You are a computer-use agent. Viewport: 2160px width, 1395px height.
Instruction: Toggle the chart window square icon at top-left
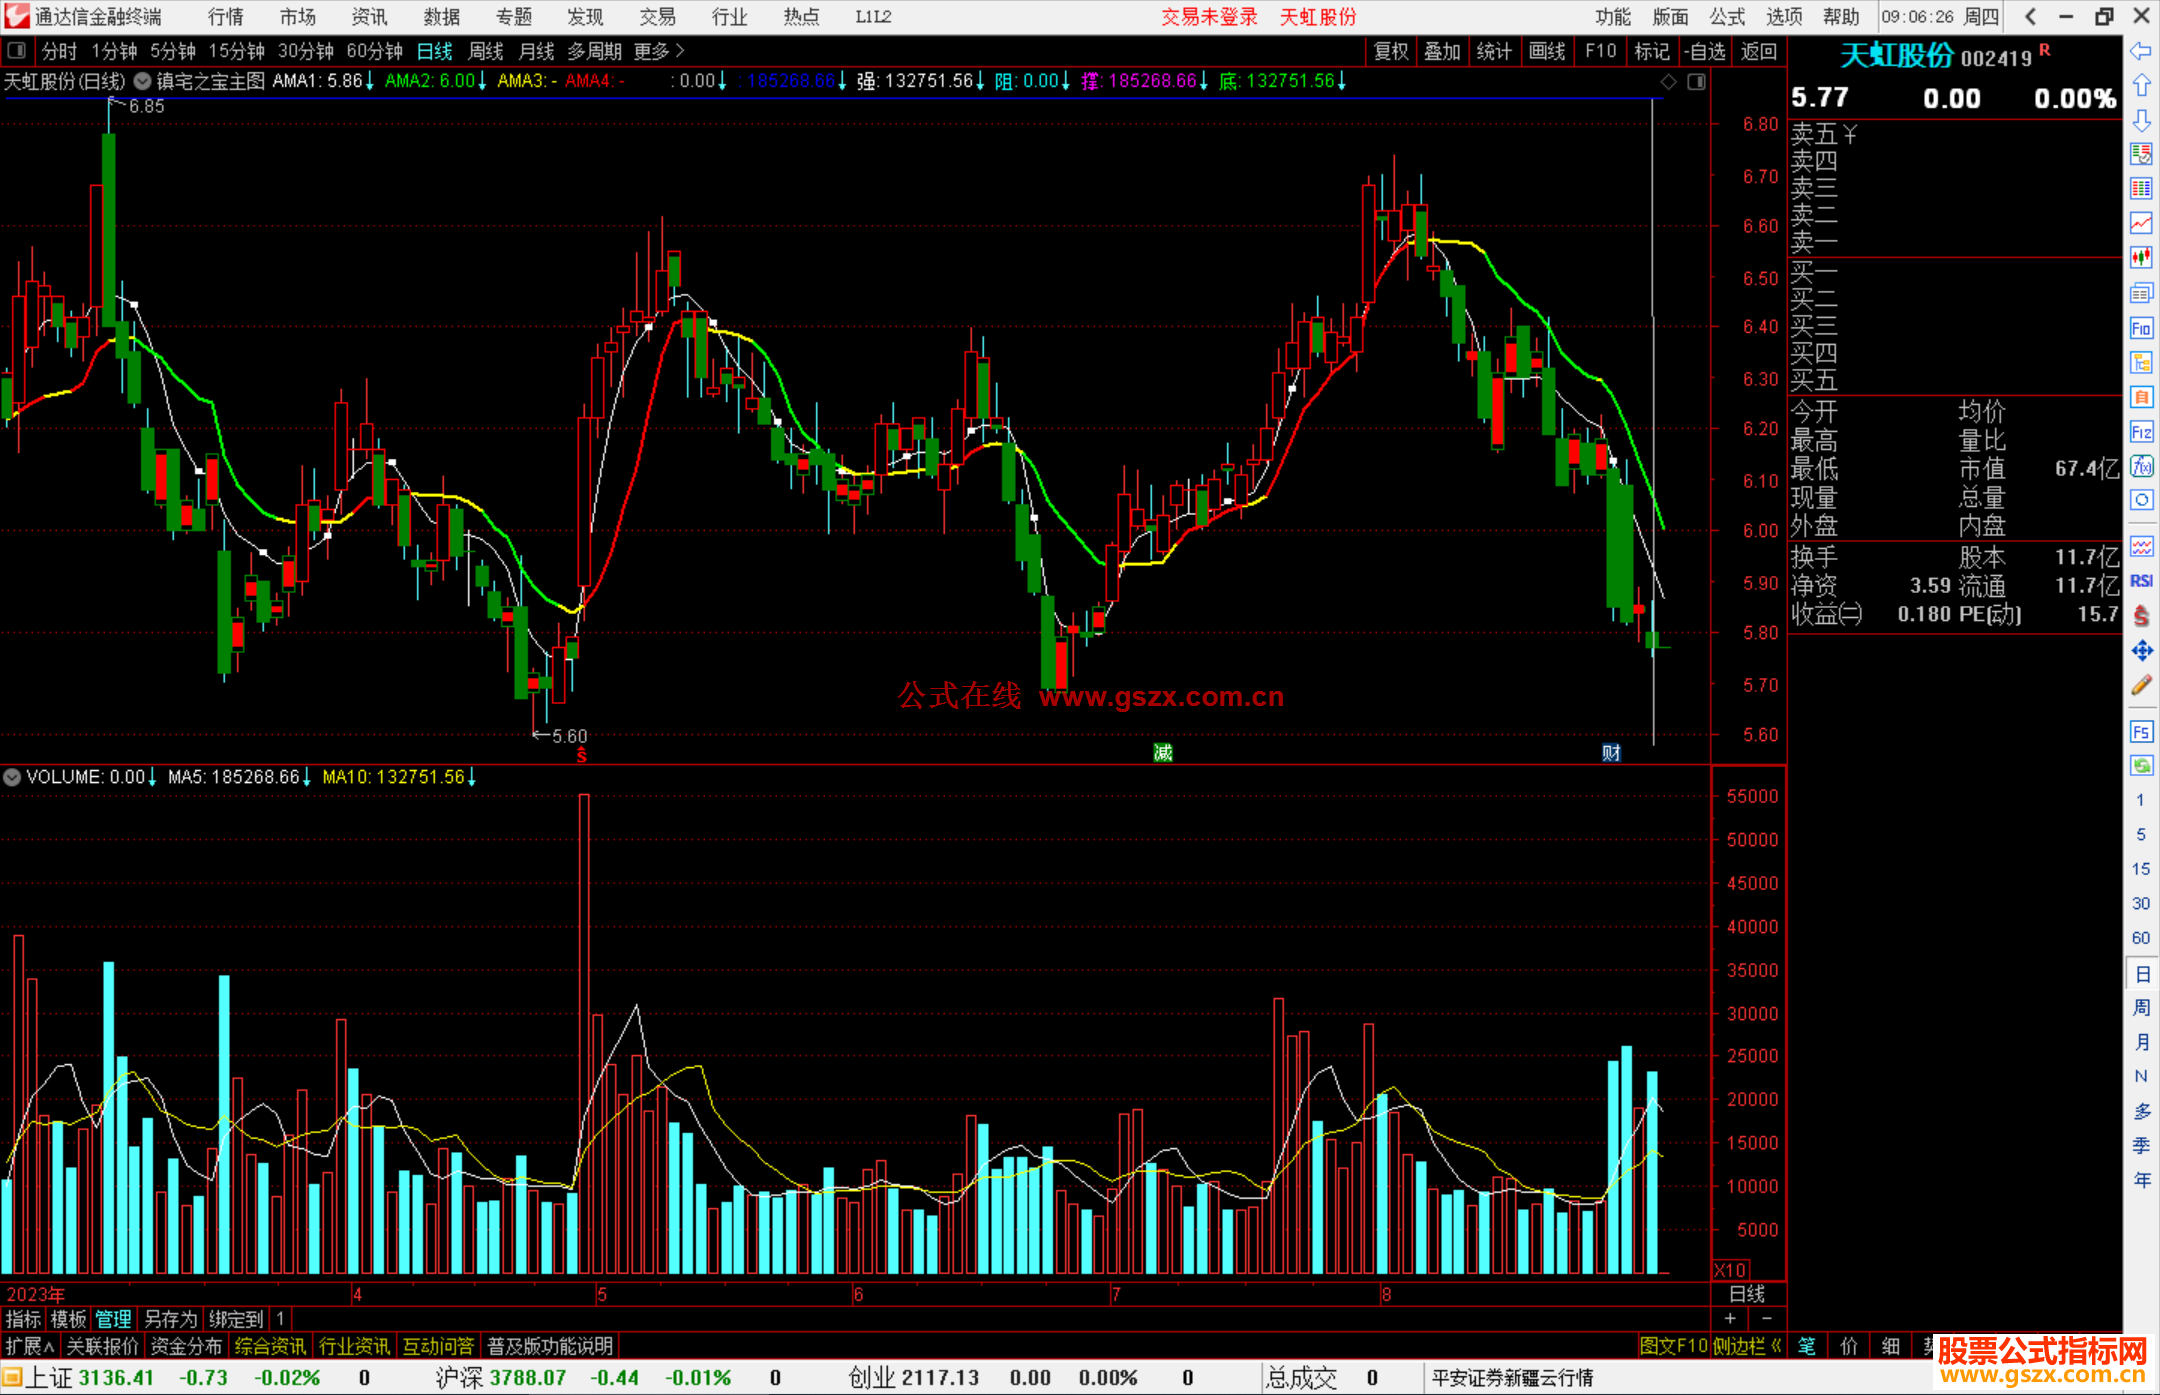[x=17, y=50]
